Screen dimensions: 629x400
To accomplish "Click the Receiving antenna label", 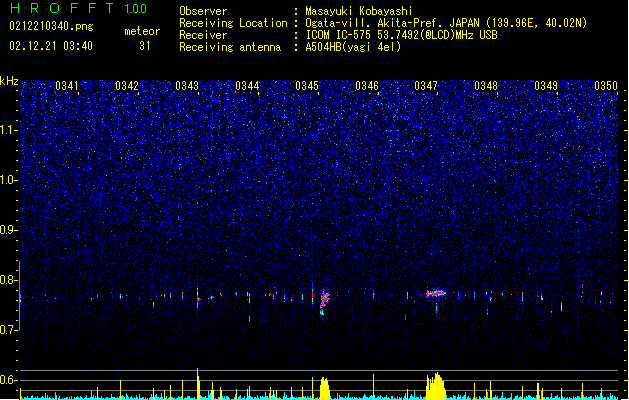I will click(x=230, y=47).
